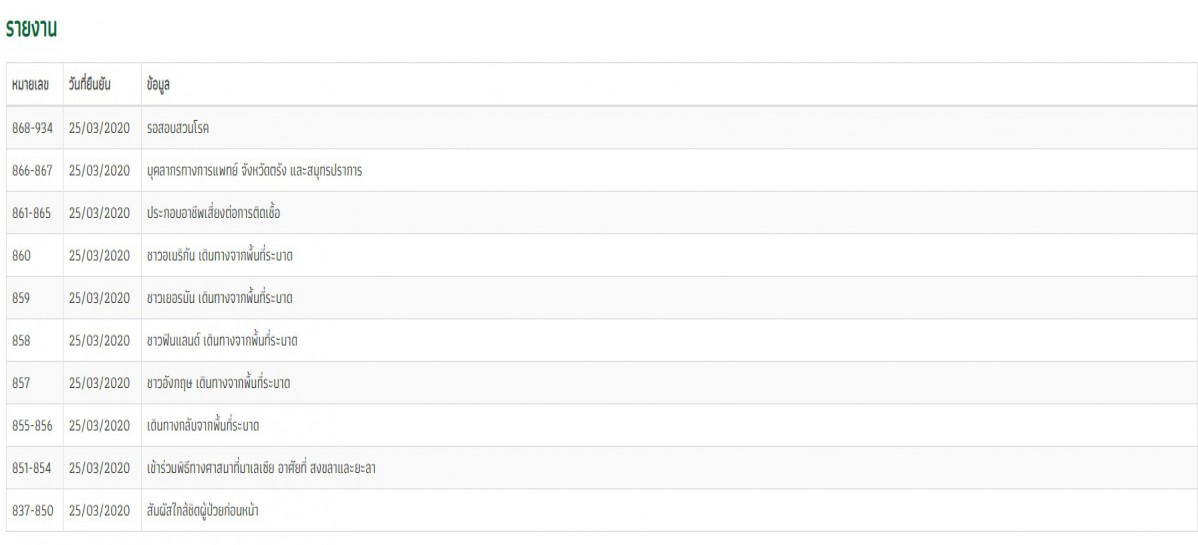Select the ชาวอเมริกัน row description
The image size is (1198, 545).
point(219,256)
